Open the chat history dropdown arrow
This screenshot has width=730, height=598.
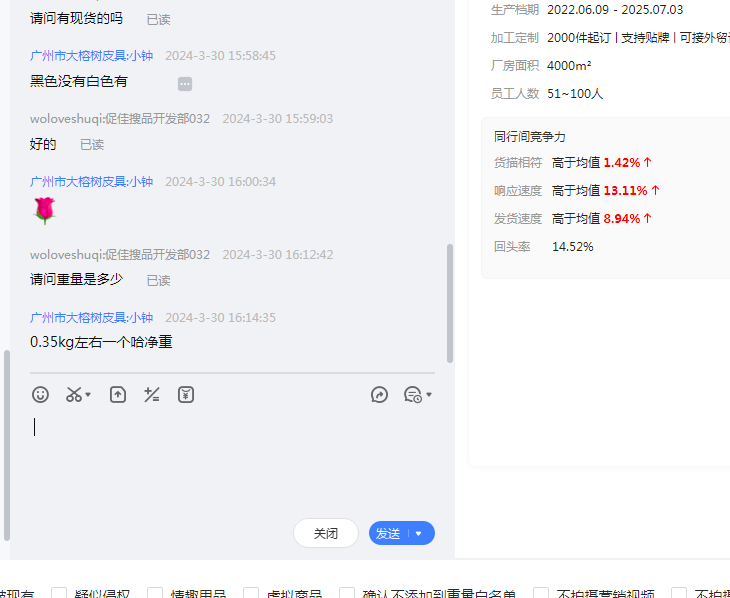point(429,395)
